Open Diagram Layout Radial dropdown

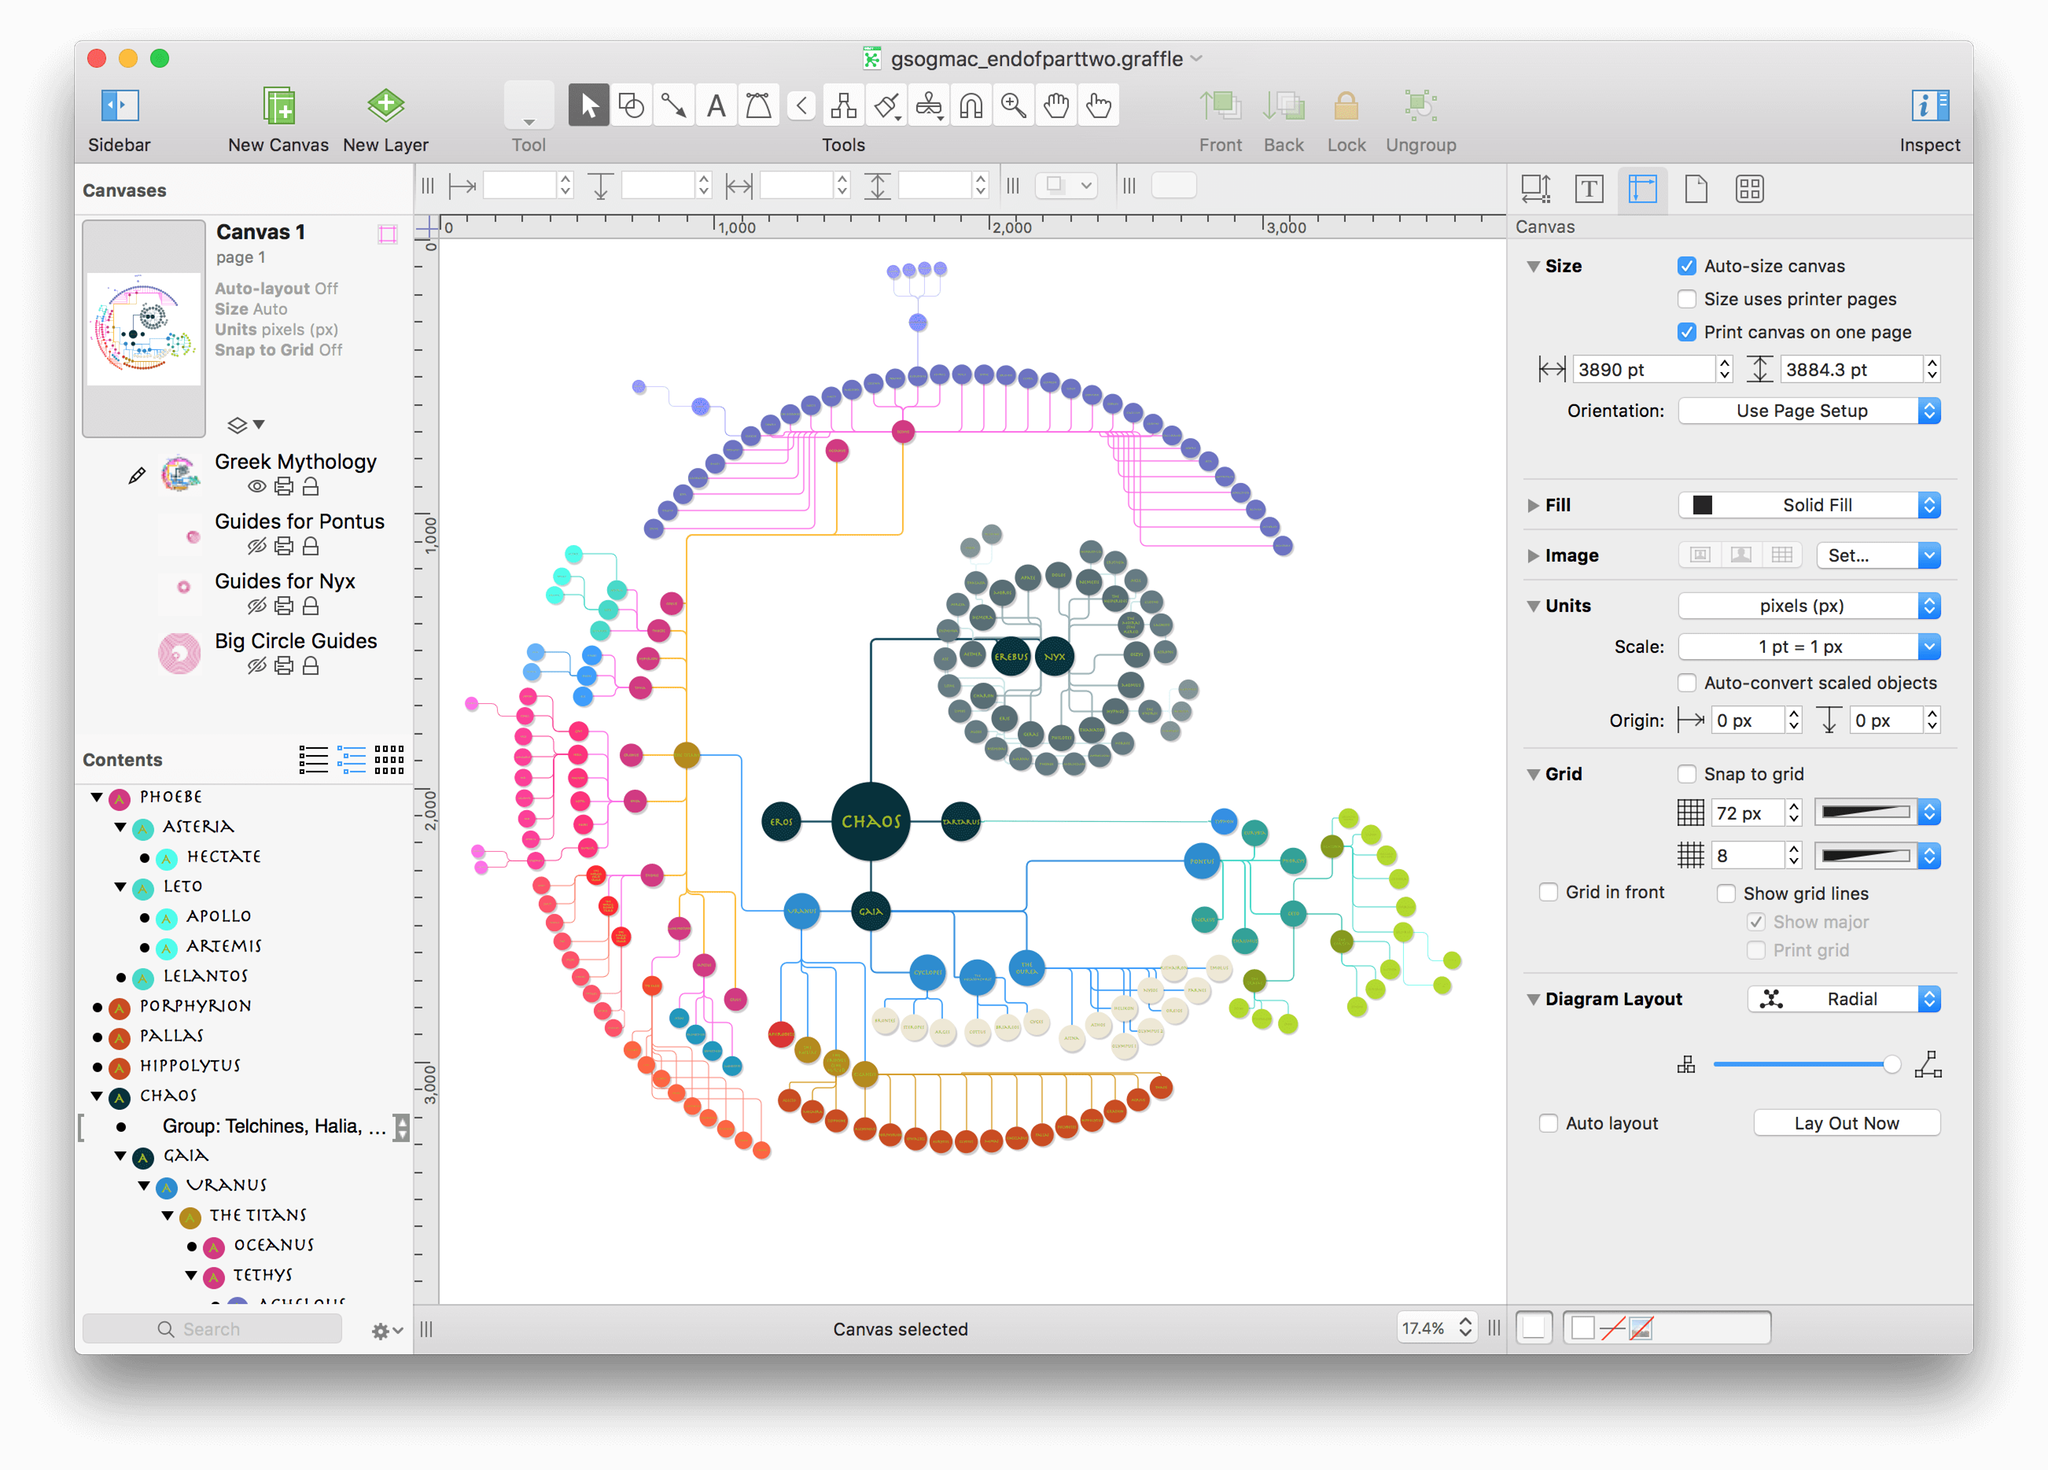pyautogui.click(x=1844, y=999)
